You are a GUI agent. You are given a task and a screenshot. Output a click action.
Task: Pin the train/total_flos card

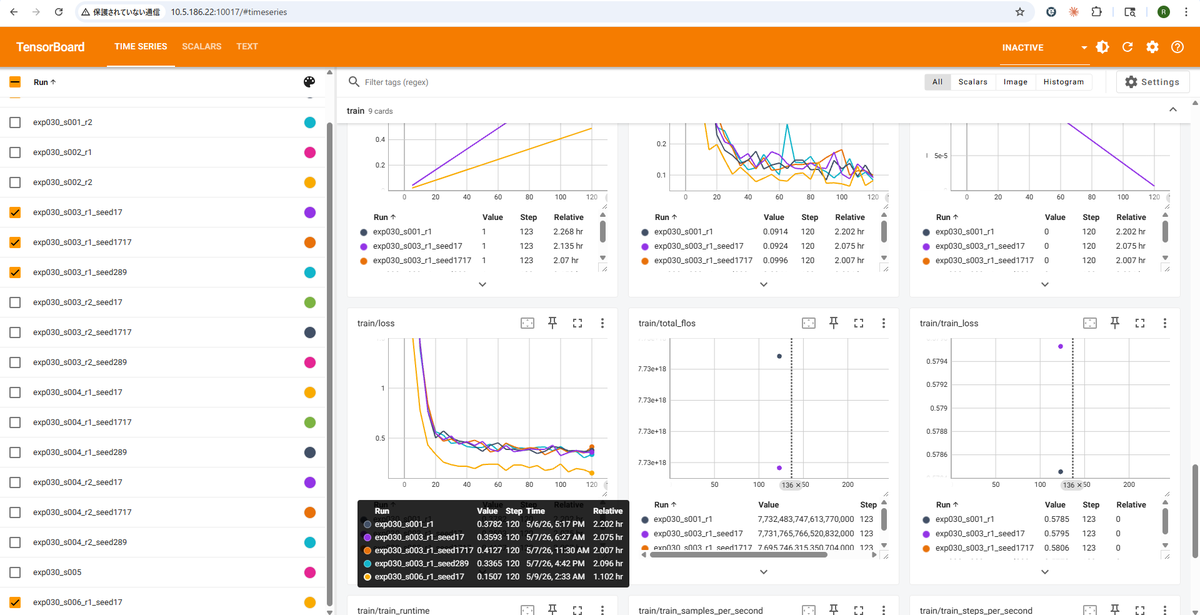[x=833, y=323]
